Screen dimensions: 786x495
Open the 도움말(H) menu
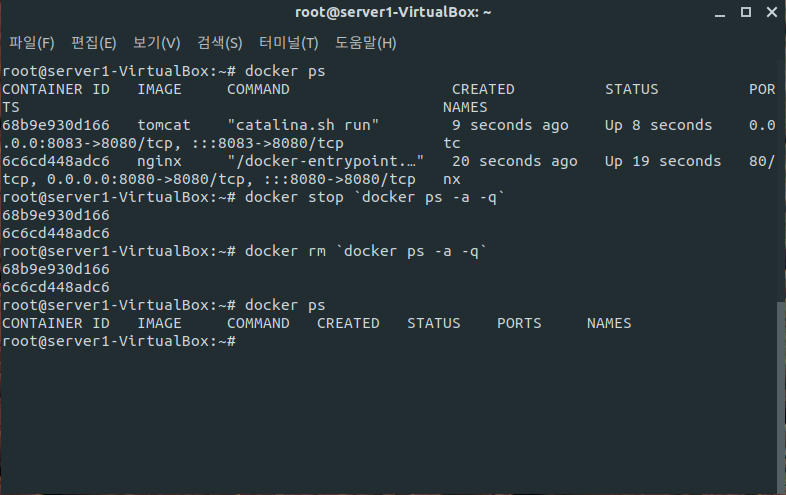pyautogui.click(x=365, y=43)
